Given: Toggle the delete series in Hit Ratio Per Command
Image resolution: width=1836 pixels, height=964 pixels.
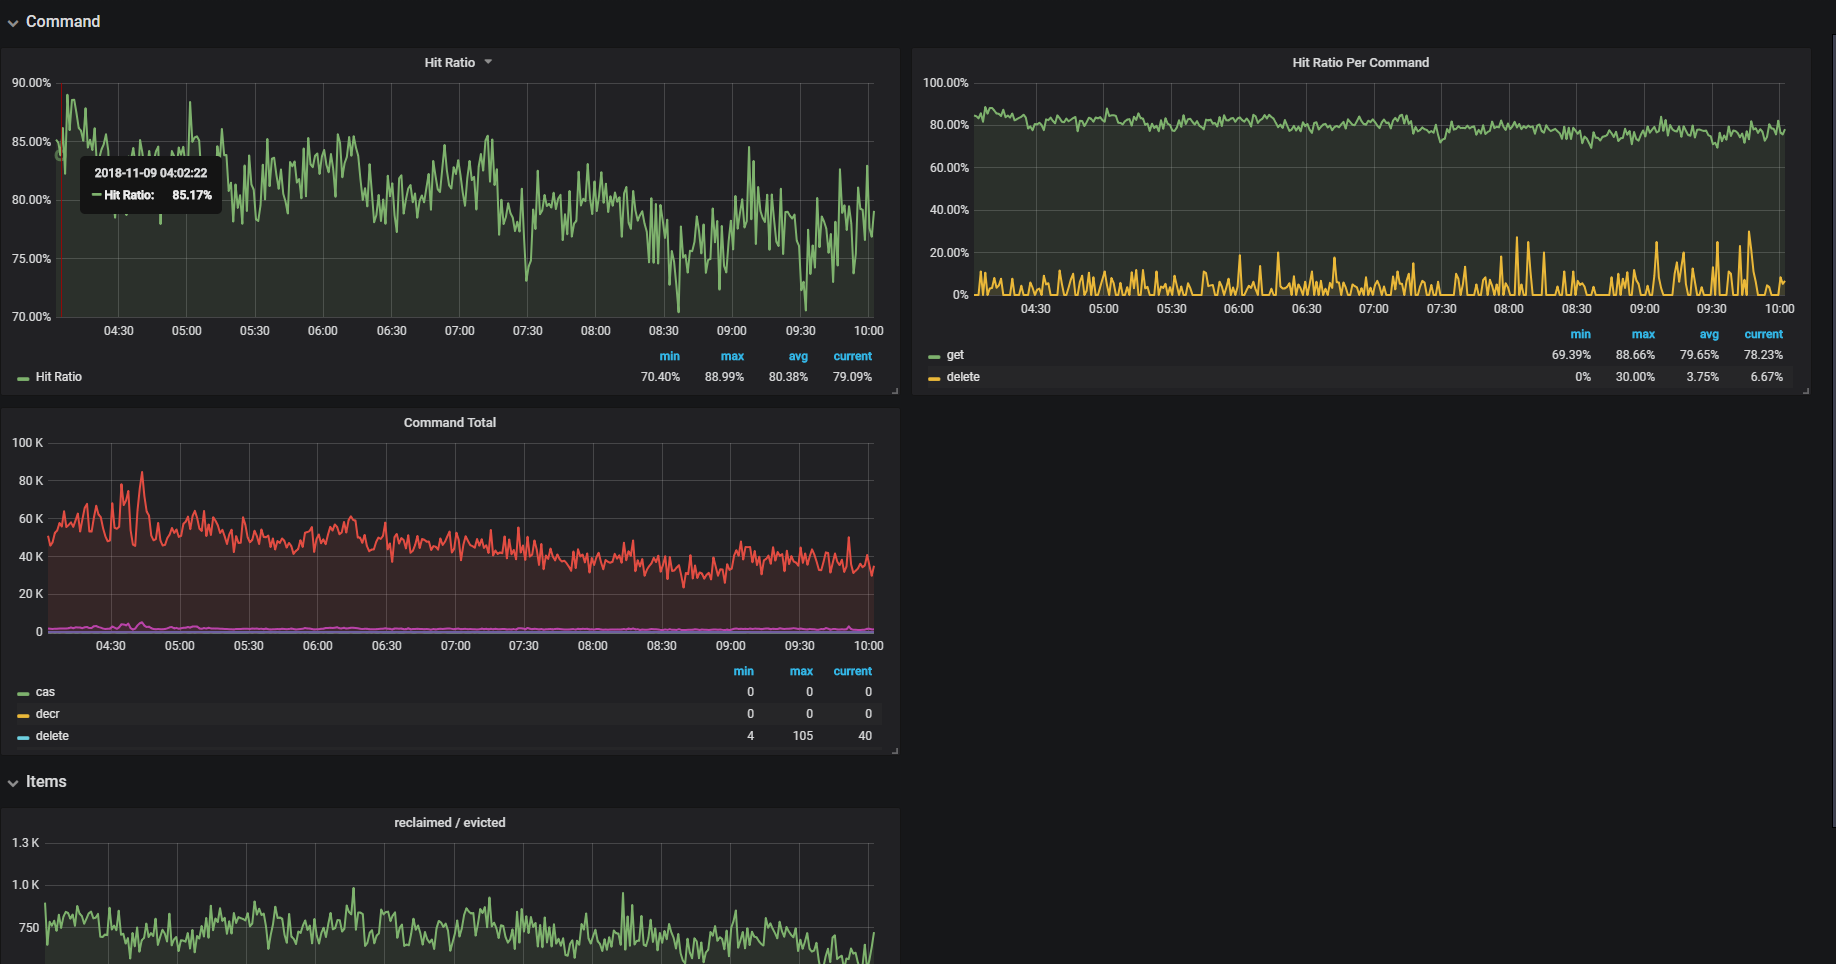Looking at the screenshot, I should click(963, 377).
